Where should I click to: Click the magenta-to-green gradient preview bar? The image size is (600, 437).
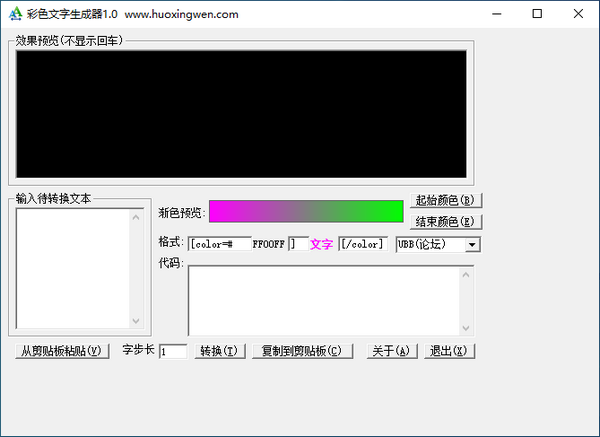click(306, 211)
